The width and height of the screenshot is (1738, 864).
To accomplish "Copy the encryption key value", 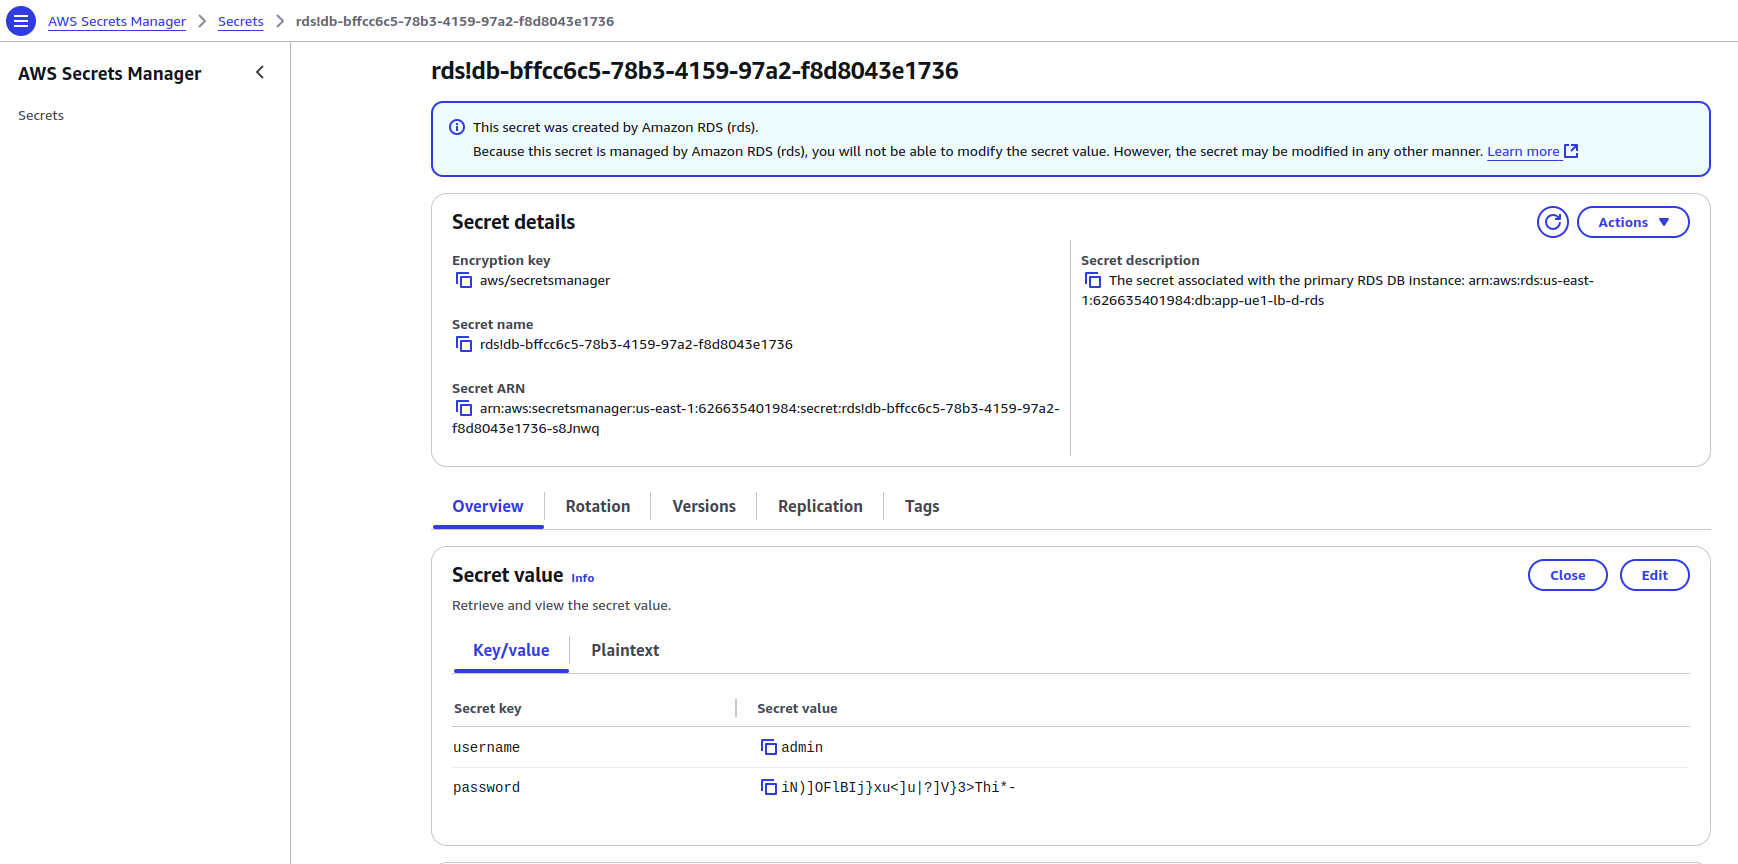I will [464, 280].
